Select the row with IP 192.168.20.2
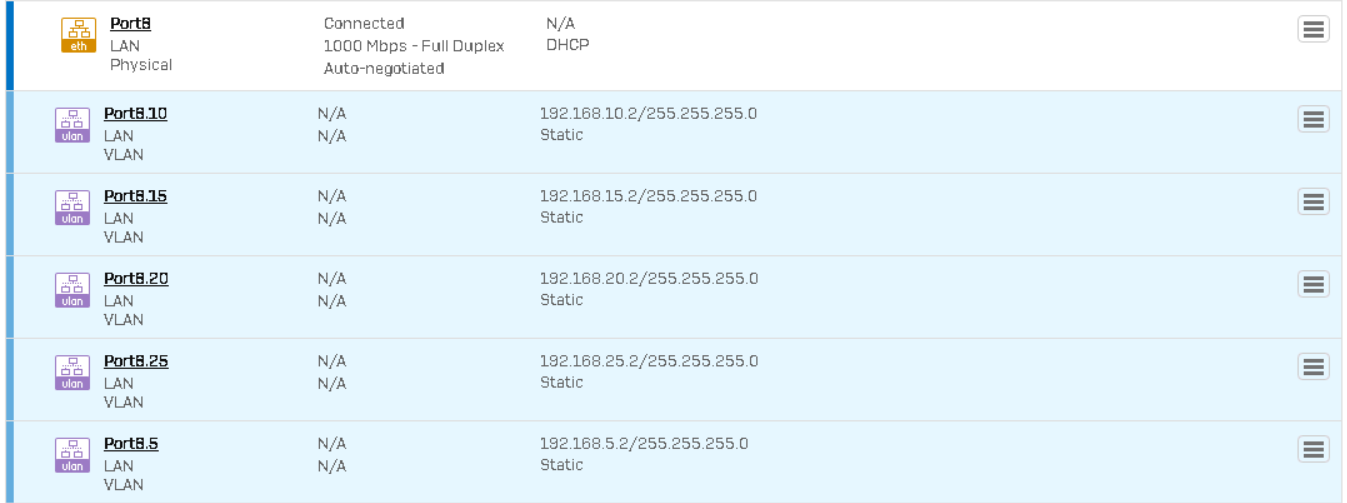 tap(648, 279)
